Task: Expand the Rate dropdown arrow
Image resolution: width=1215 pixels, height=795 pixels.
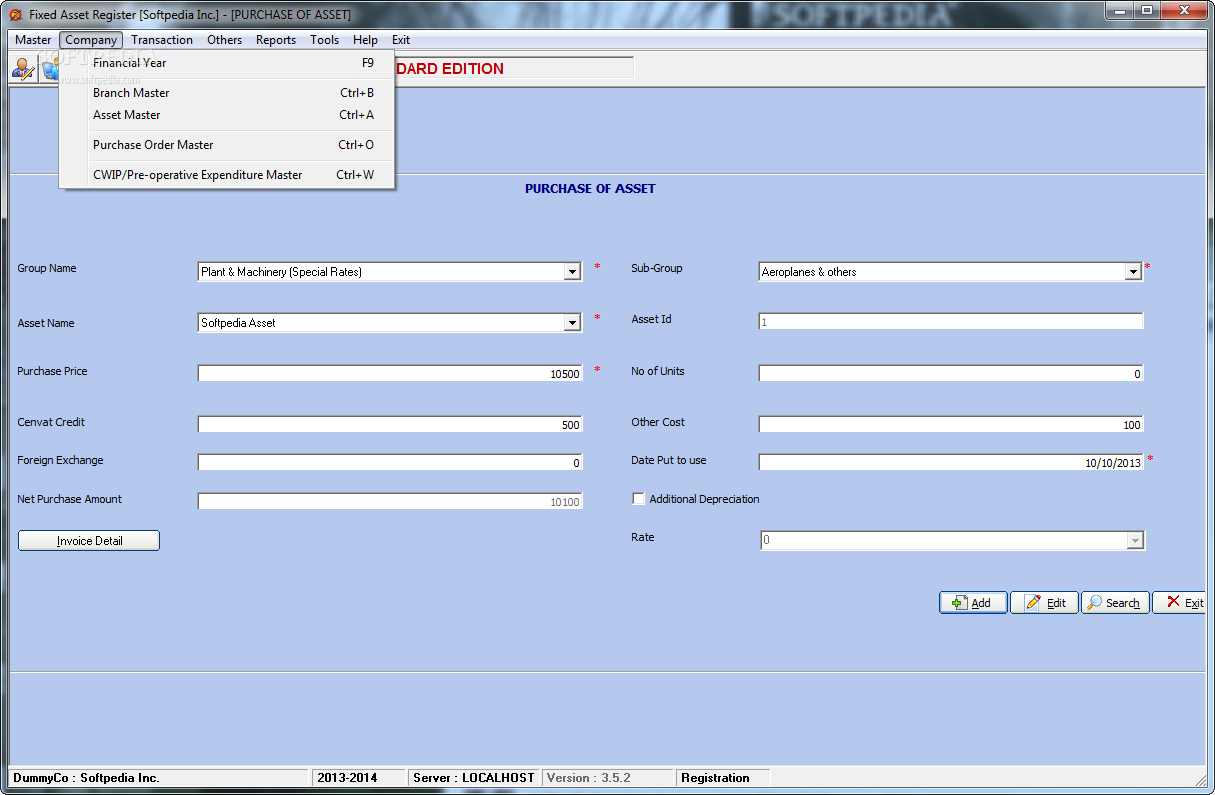Action: point(1135,541)
